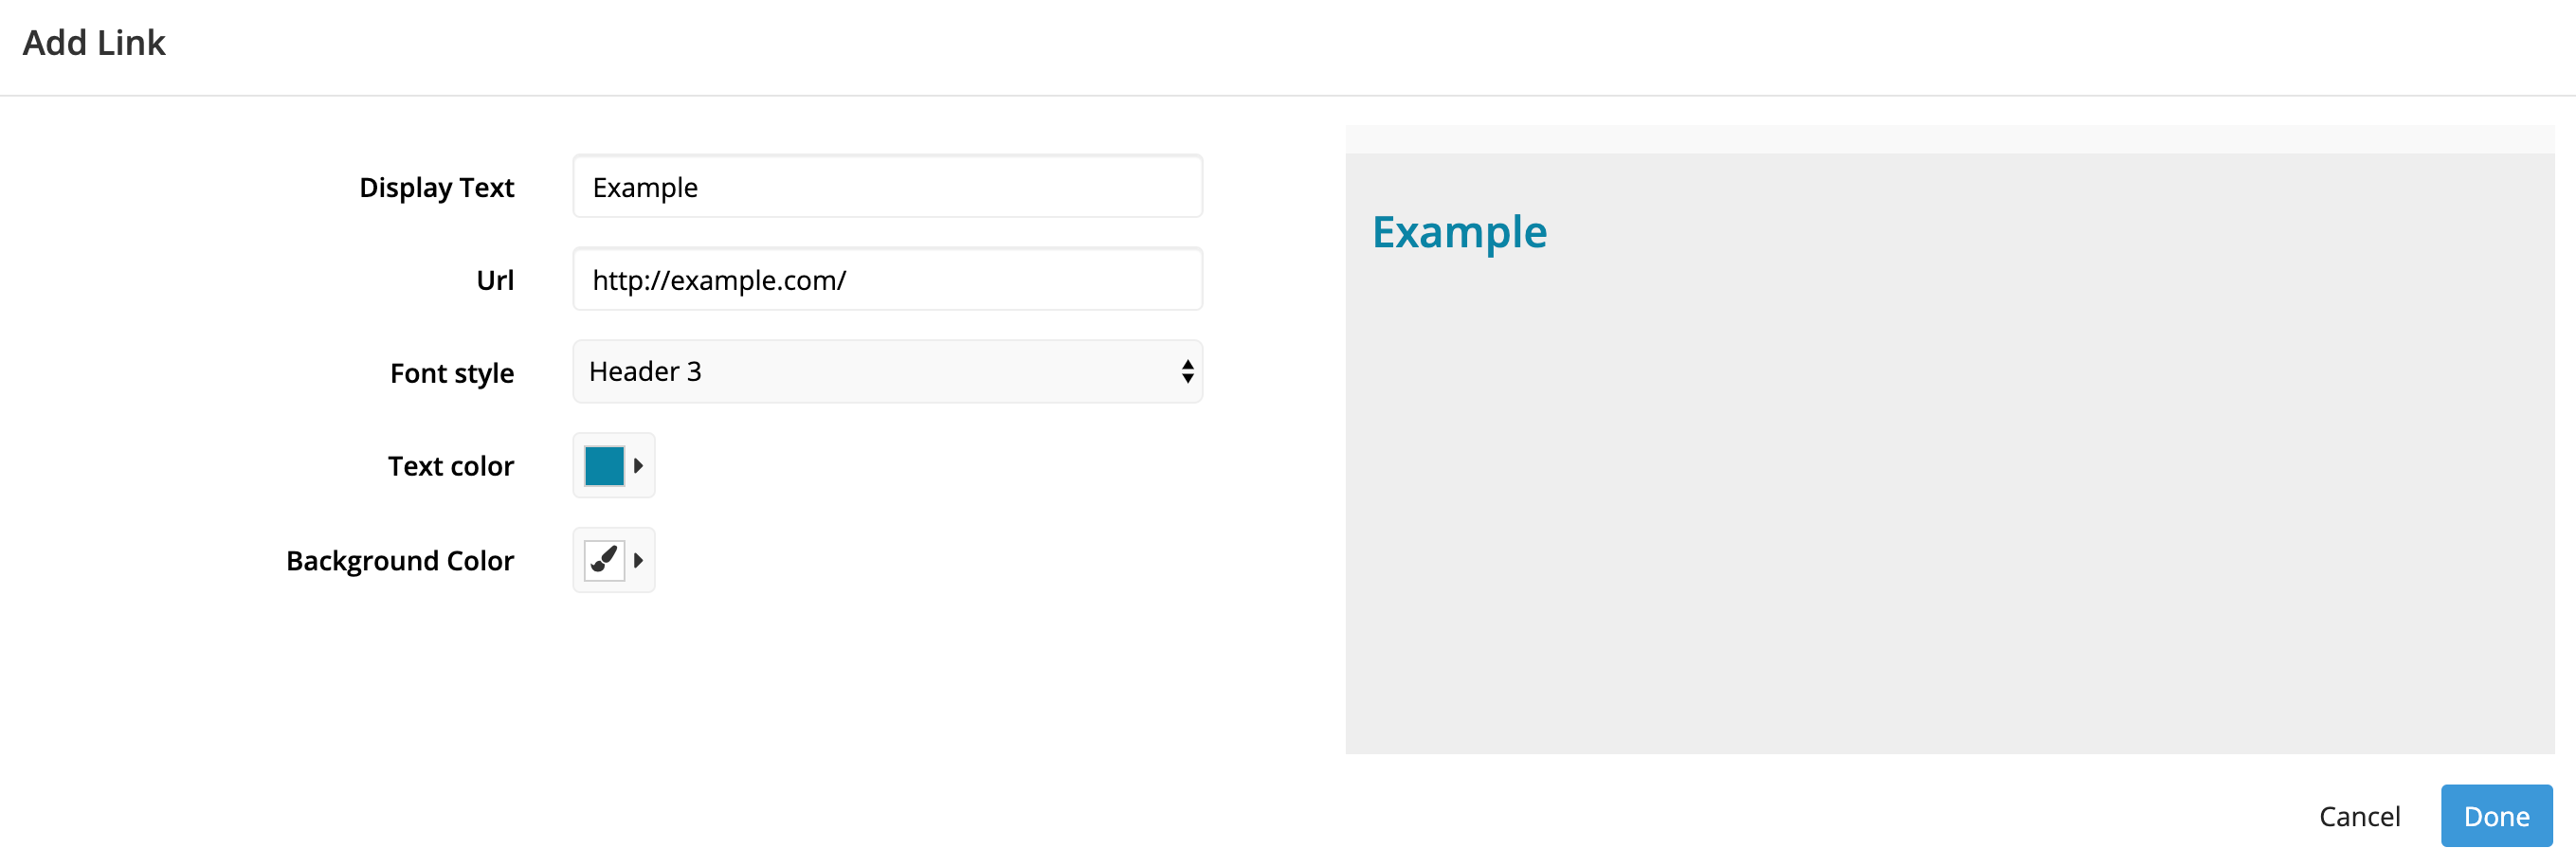Click the Display Text input field
The width and height of the screenshot is (2576, 866).
[x=887, y=186]
